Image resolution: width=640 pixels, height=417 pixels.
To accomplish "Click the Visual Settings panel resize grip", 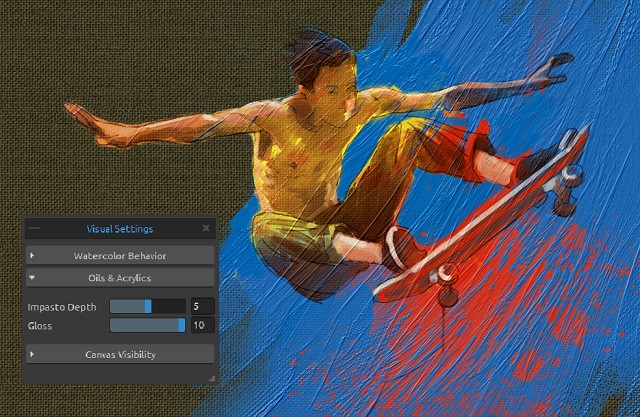I will (x=212, y=378).
